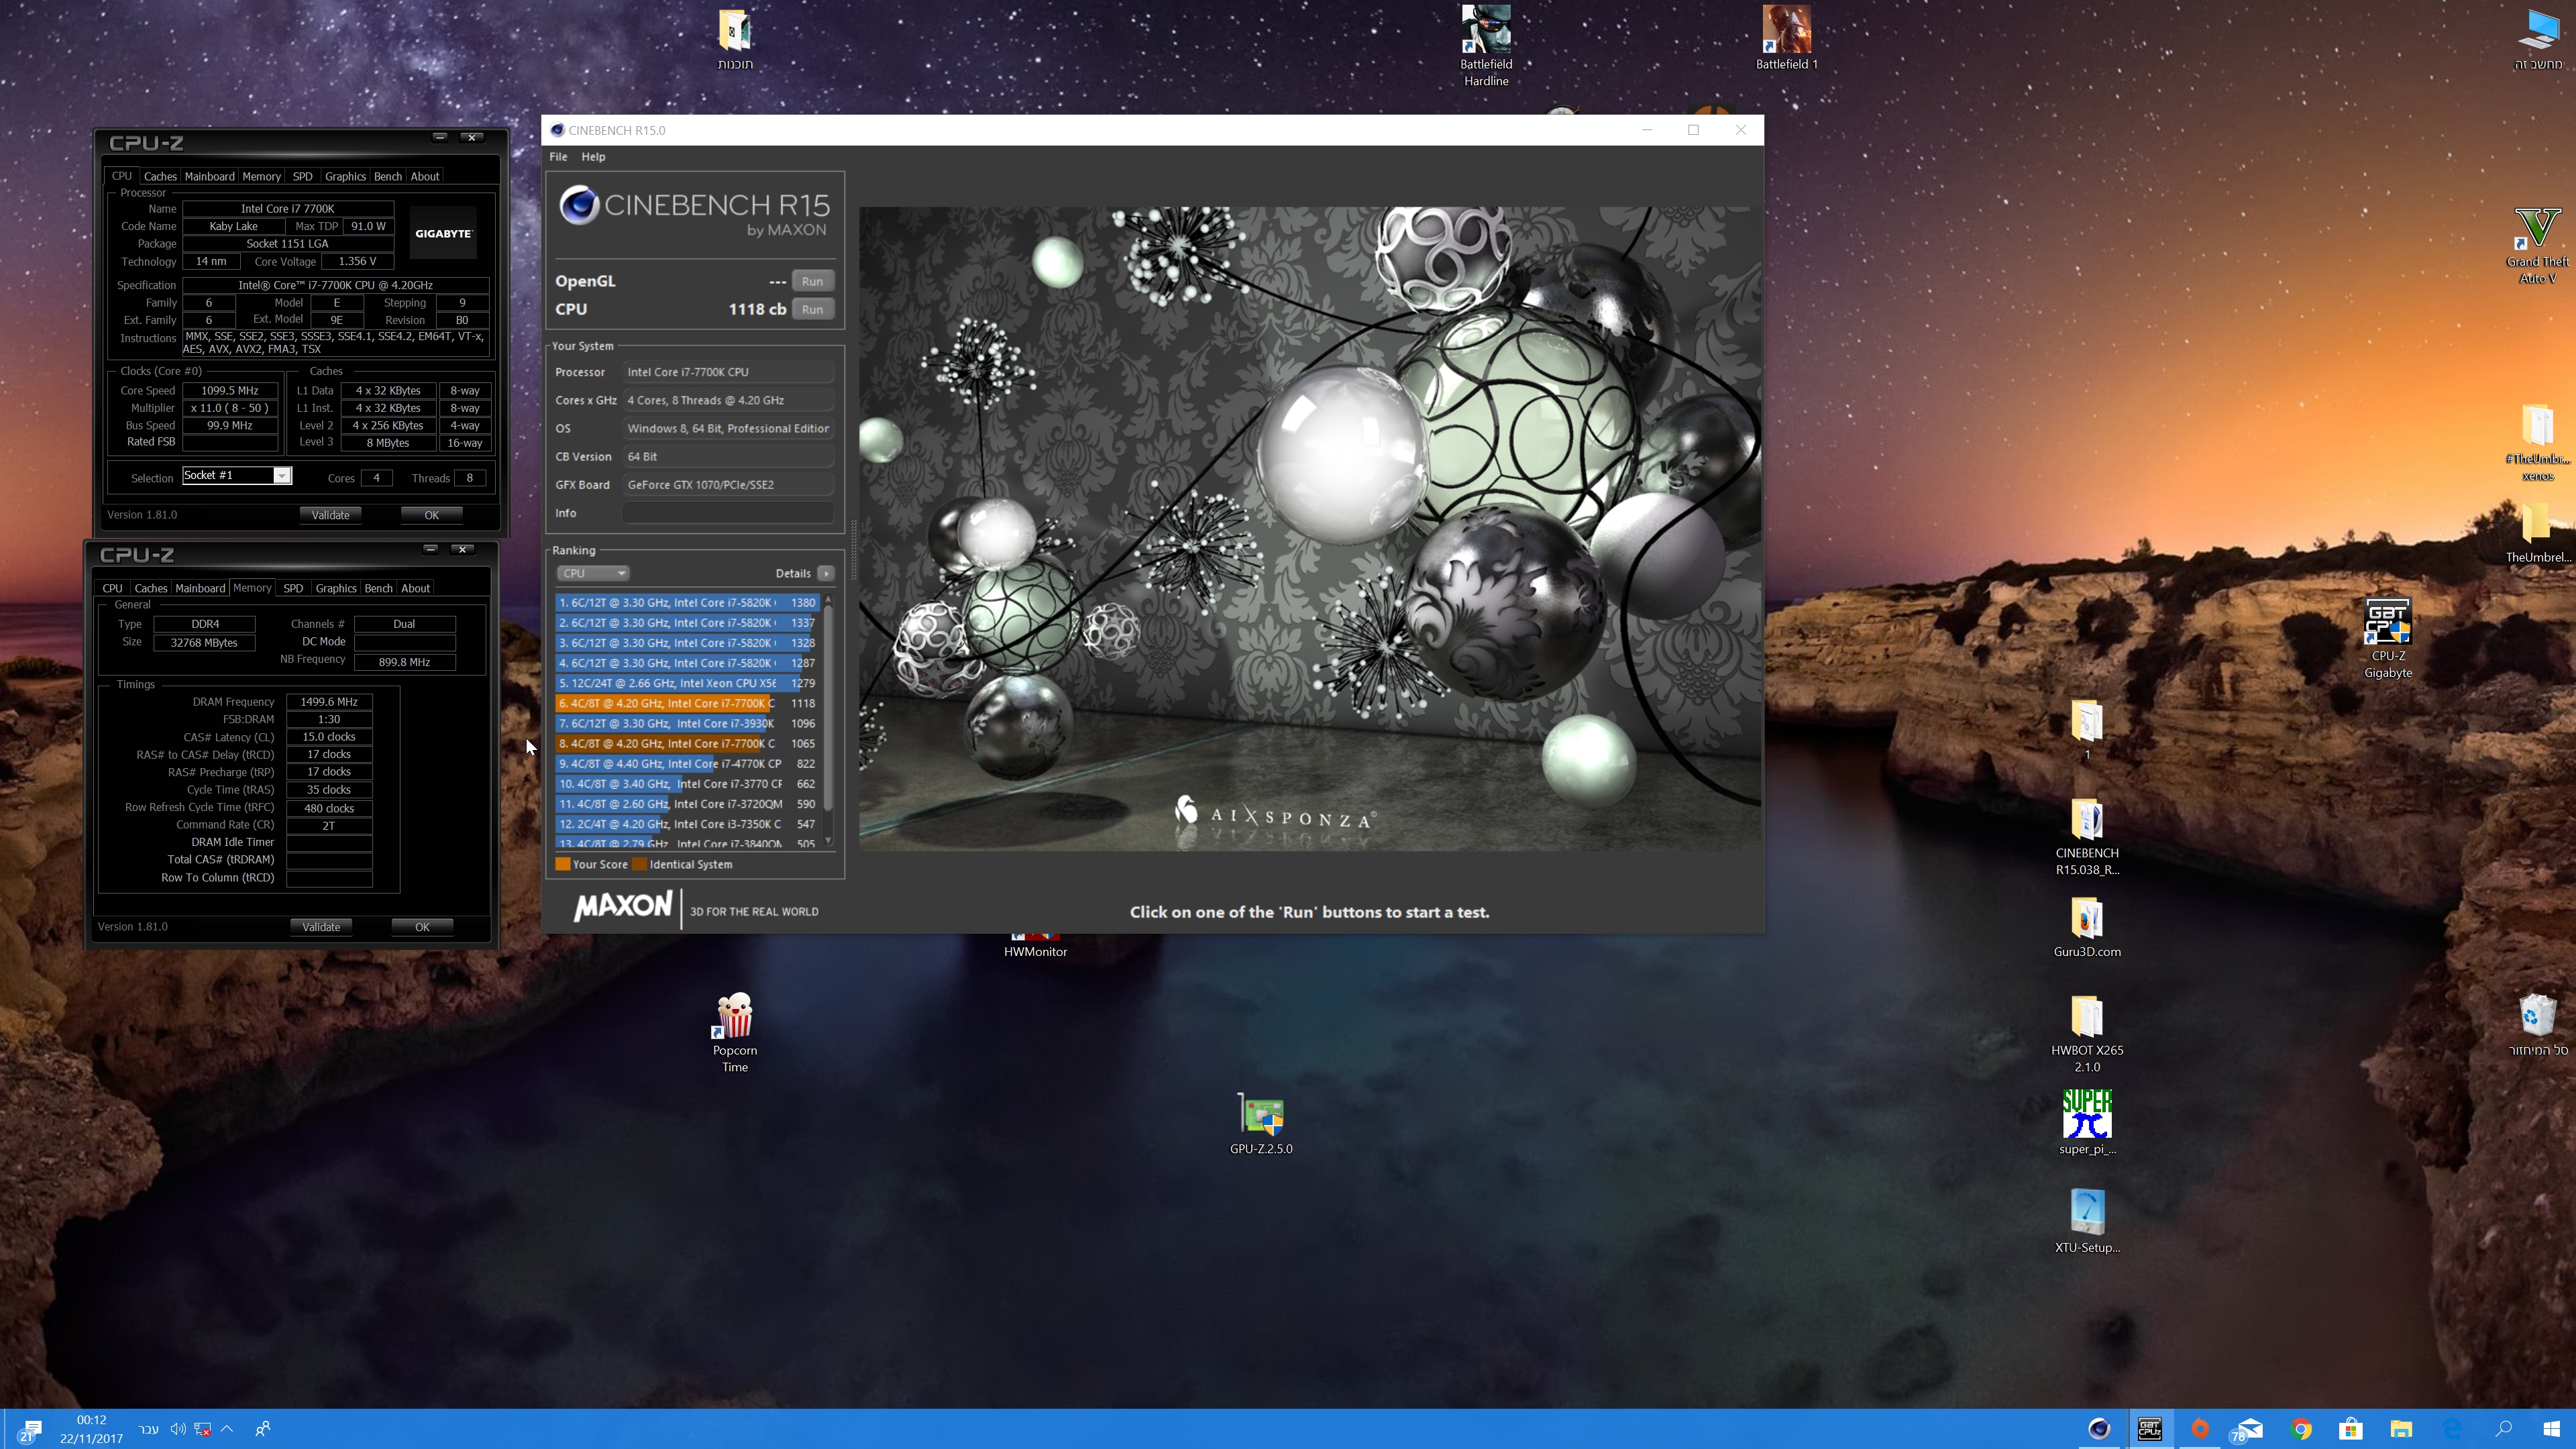Open Mail app from taskbar
The height and width of the screenshot is (1449, 2576).
[2250, 1429]
